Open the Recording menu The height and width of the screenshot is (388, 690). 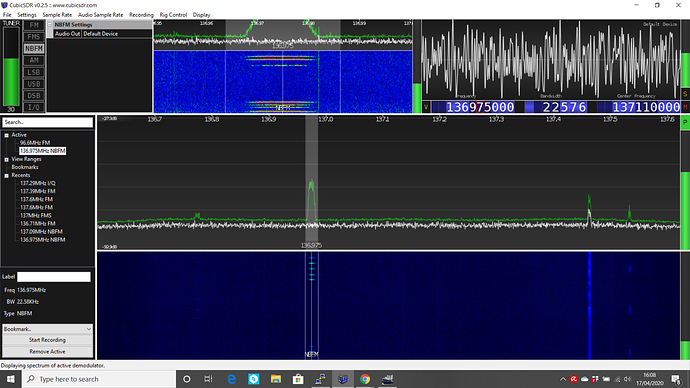point(141,15)
